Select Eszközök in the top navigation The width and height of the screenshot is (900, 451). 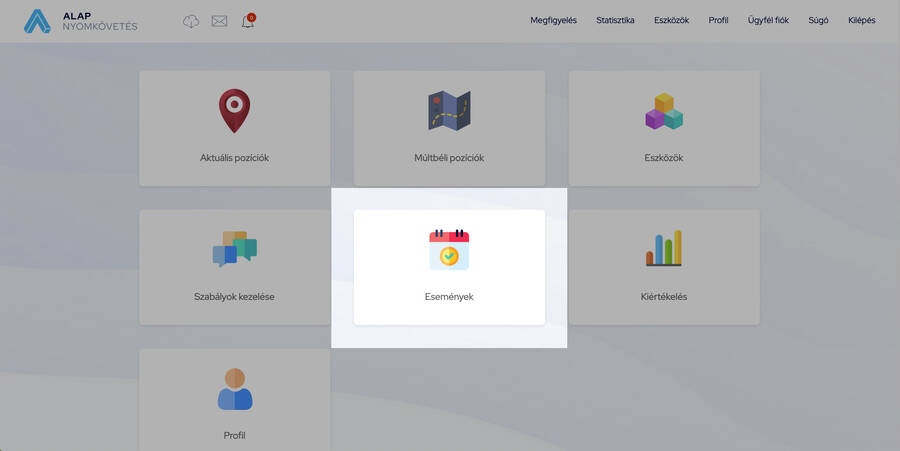click(671, 20)
